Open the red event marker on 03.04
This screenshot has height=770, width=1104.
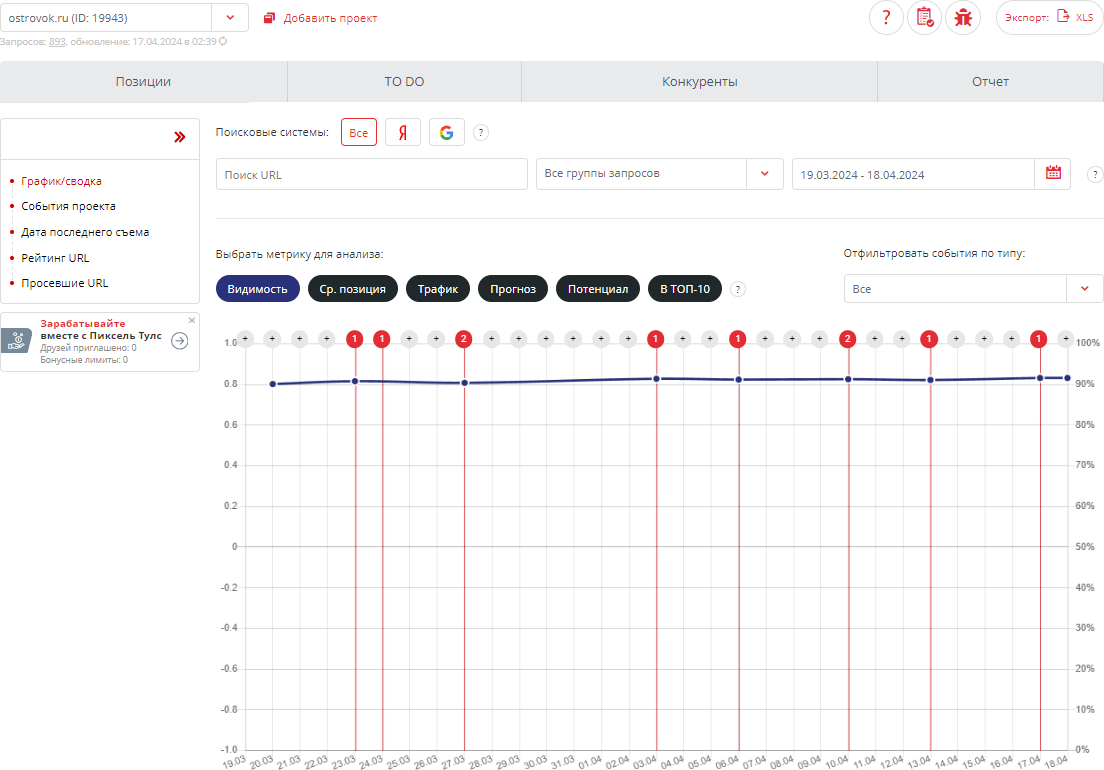point(656,339)
